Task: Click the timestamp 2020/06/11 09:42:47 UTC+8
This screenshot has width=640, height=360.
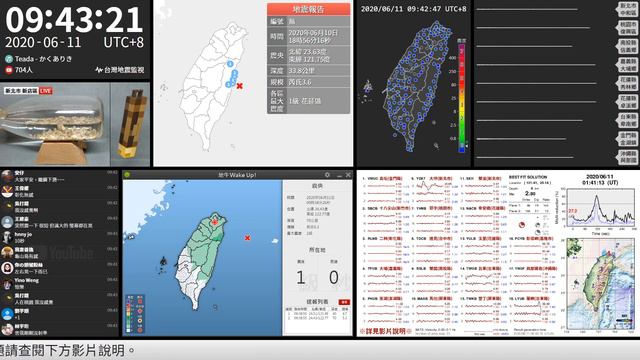Action: click(413, 9)
